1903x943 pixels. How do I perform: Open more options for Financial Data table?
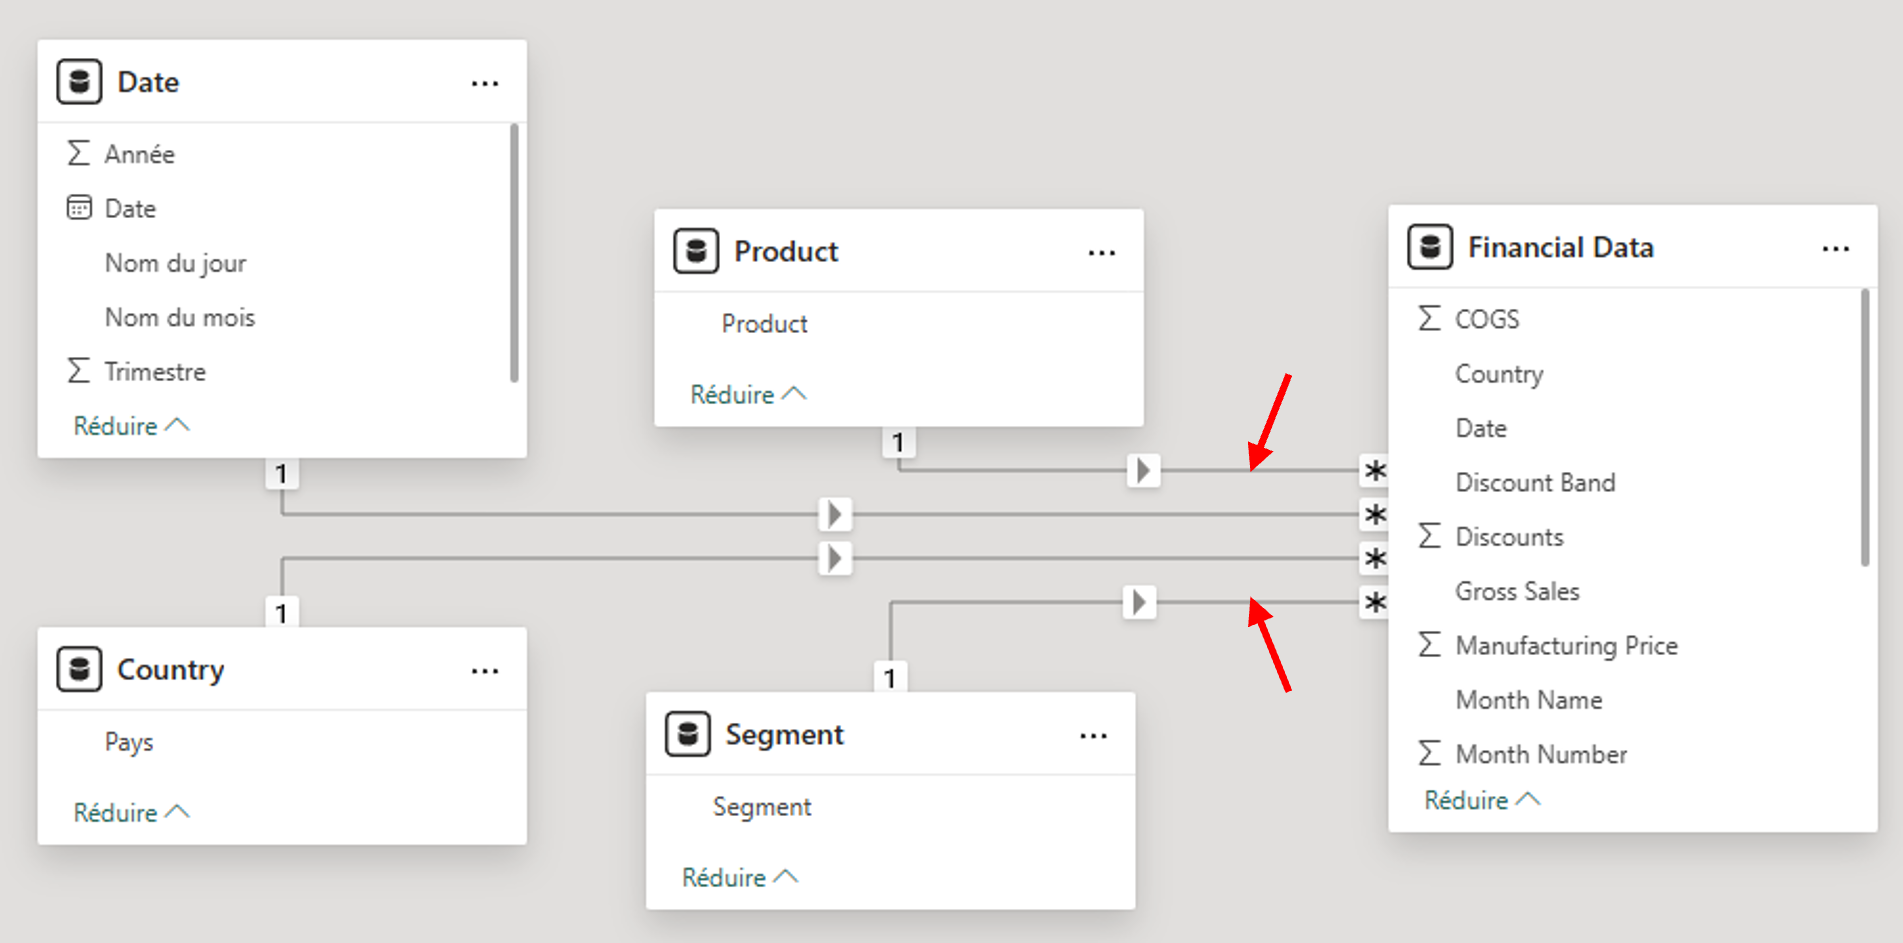pos(1835,248)
